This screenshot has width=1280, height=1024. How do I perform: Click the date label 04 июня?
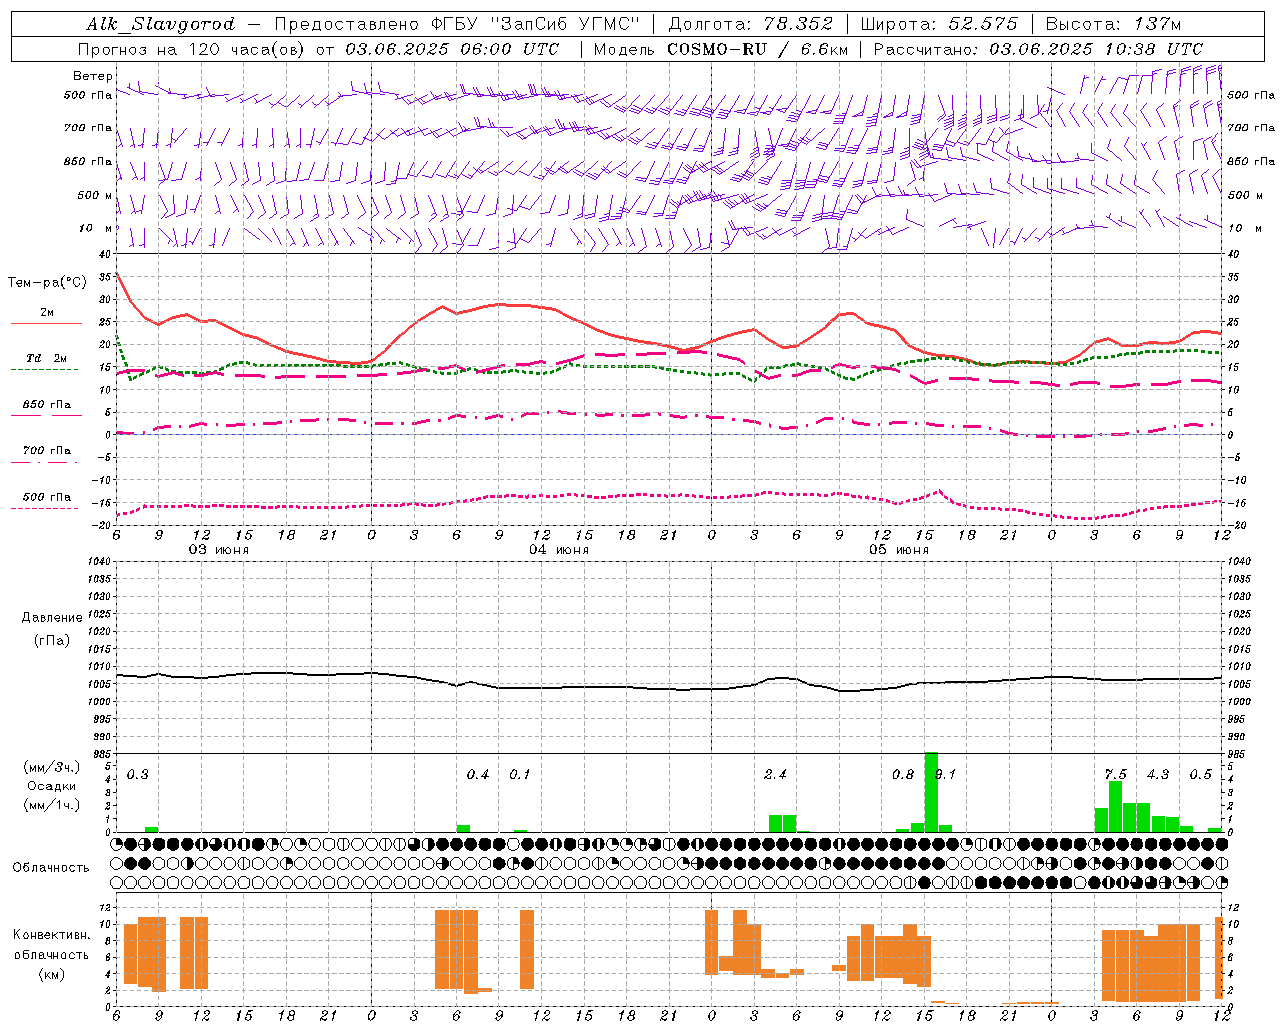click(x=559, y=550)
